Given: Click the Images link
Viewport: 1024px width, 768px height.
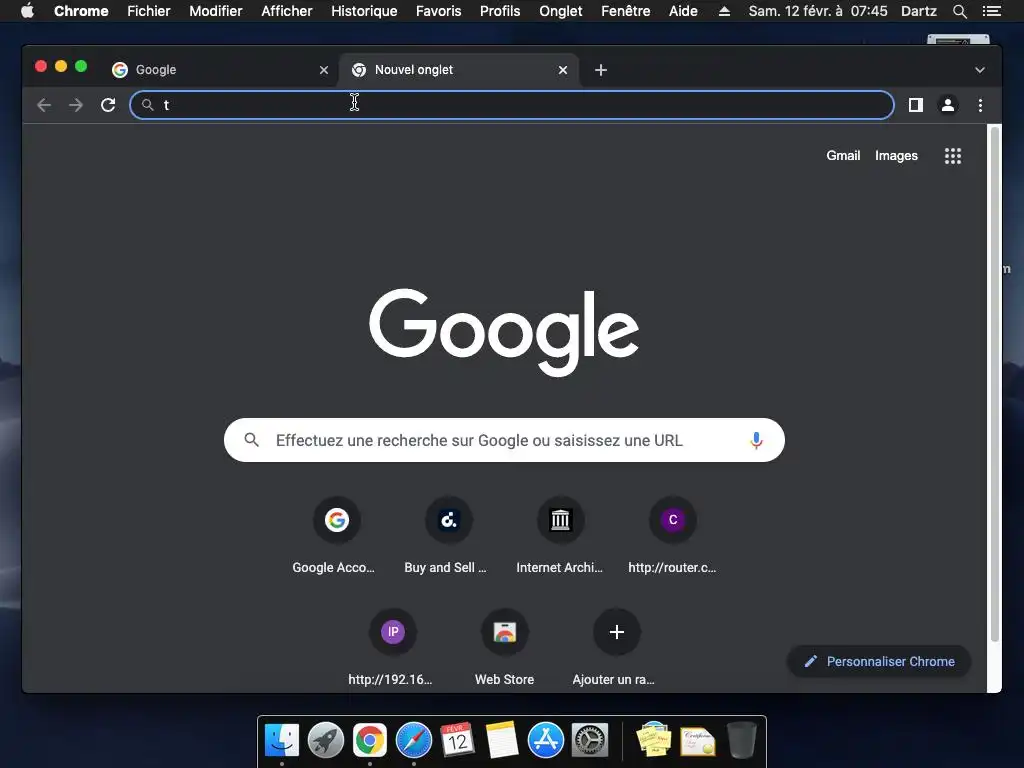Looking at the screenshot, I should (x=896, y=155).
